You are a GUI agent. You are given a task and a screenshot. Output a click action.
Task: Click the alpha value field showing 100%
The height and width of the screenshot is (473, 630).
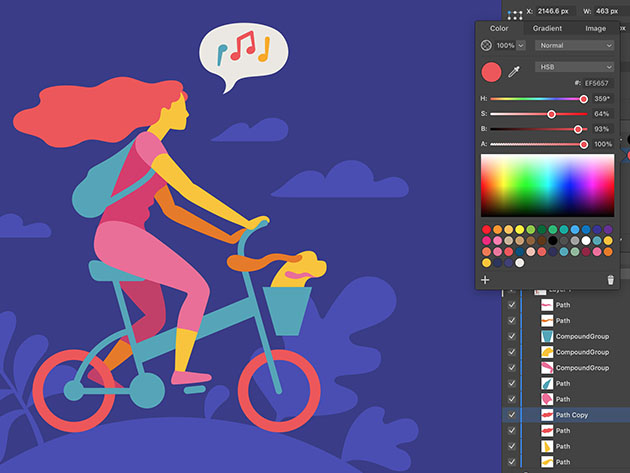click(x=602, y=144)
